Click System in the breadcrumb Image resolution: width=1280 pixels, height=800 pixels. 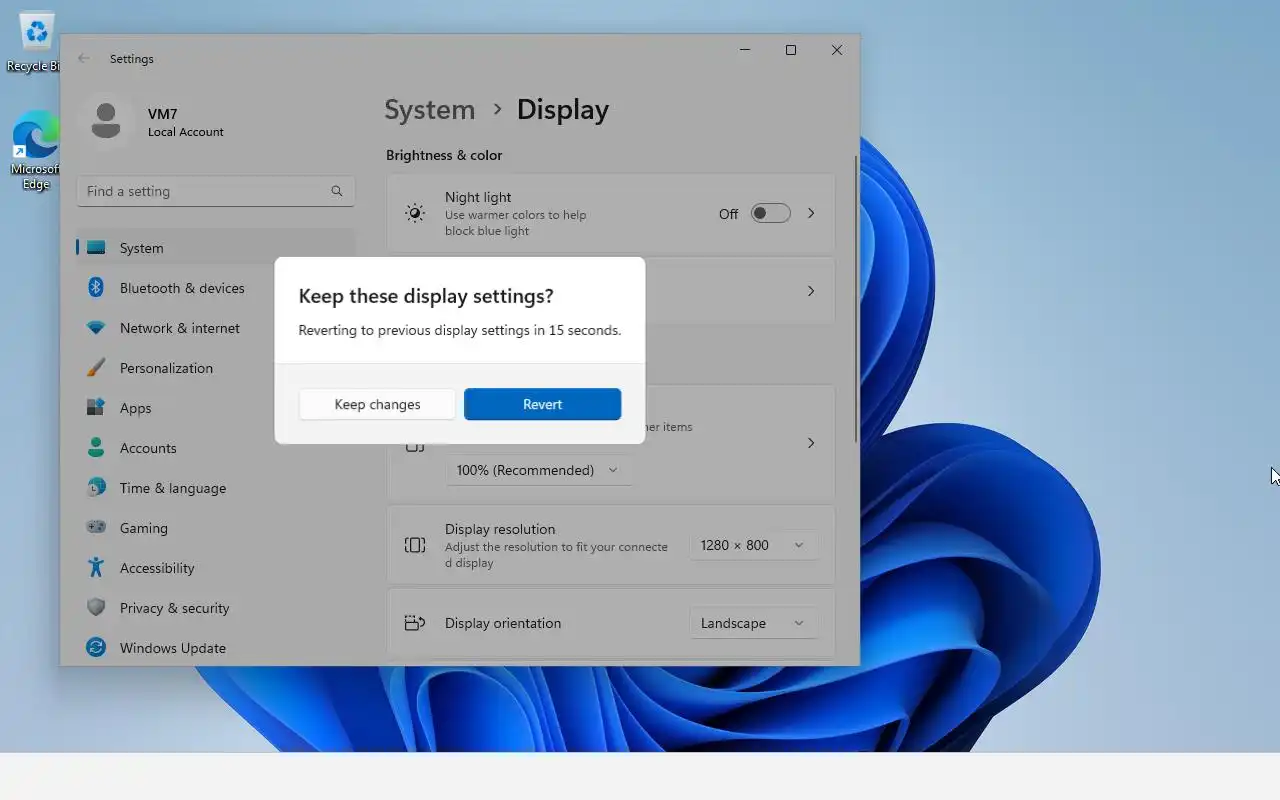click(x=430, y=110)
